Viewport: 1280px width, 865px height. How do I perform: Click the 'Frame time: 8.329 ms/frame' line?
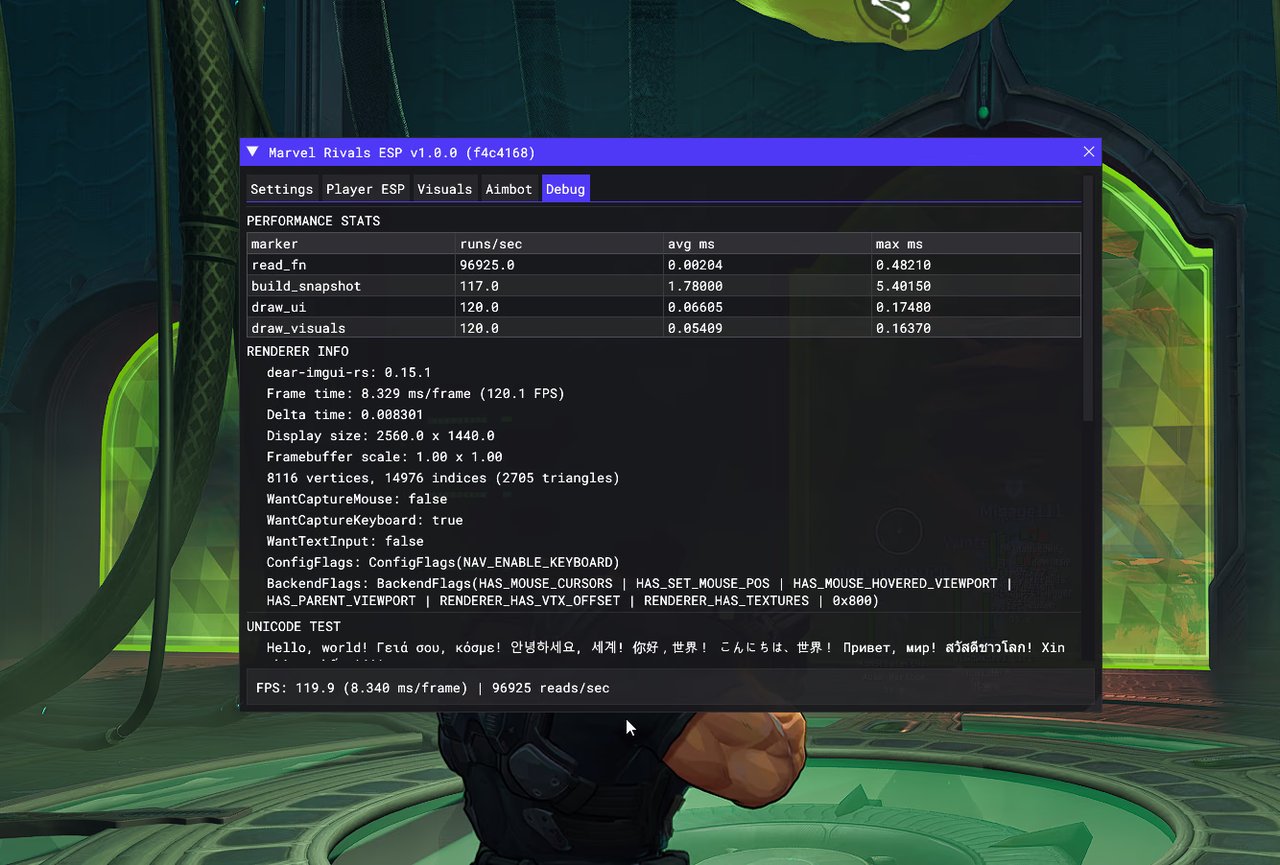coord(415,394)
